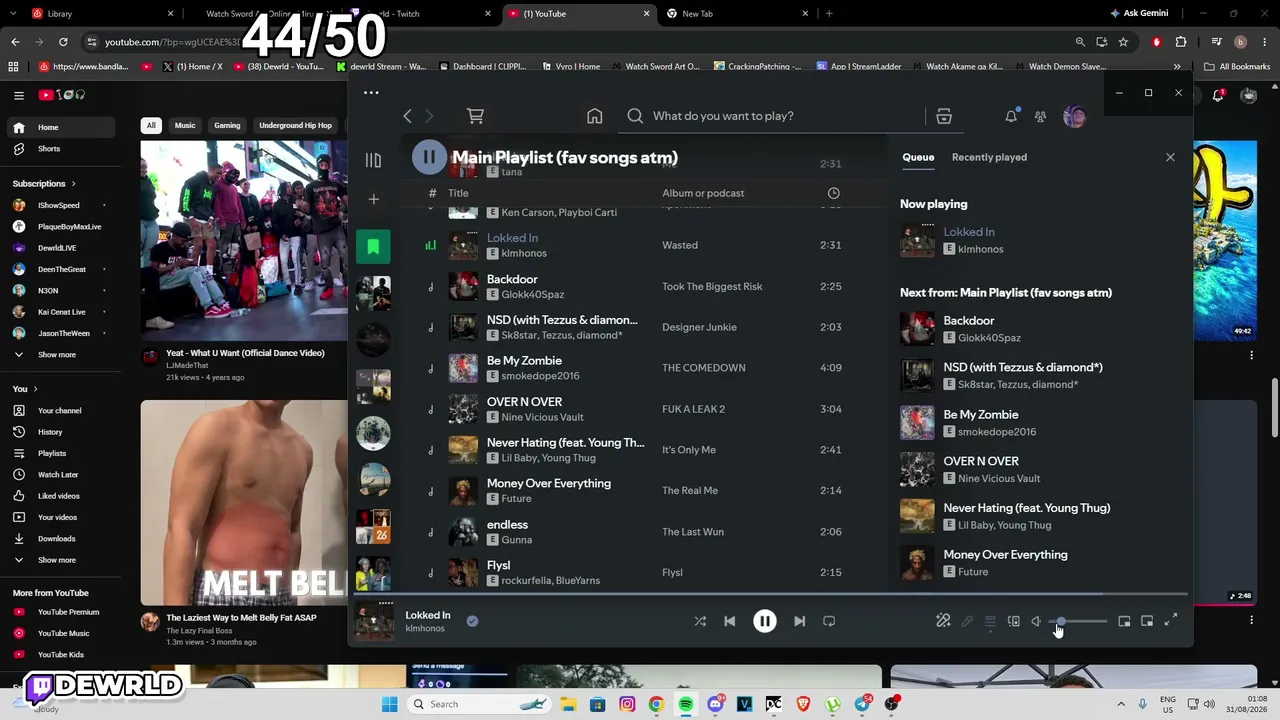
Task: Go to the previous track
Action: pyautogui.click(x=730, y=621)
